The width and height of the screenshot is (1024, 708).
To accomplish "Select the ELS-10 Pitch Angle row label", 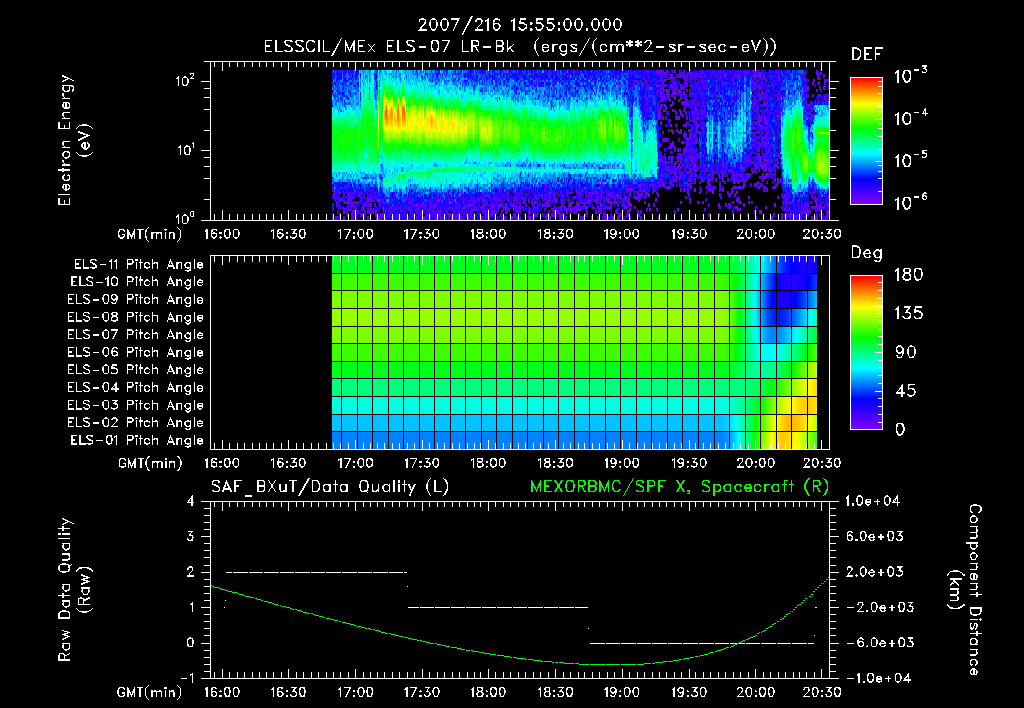I will tap(137, 282).
